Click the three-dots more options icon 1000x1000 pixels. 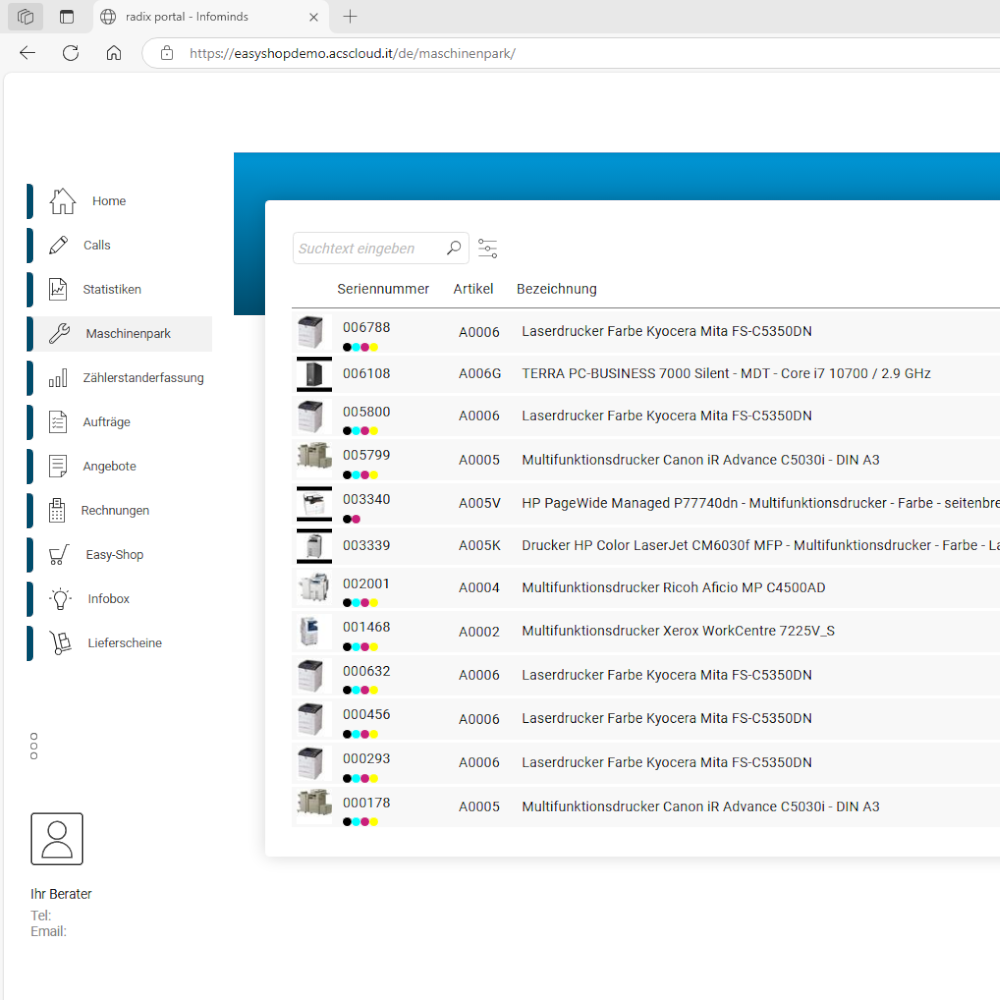tap(34, 746)
